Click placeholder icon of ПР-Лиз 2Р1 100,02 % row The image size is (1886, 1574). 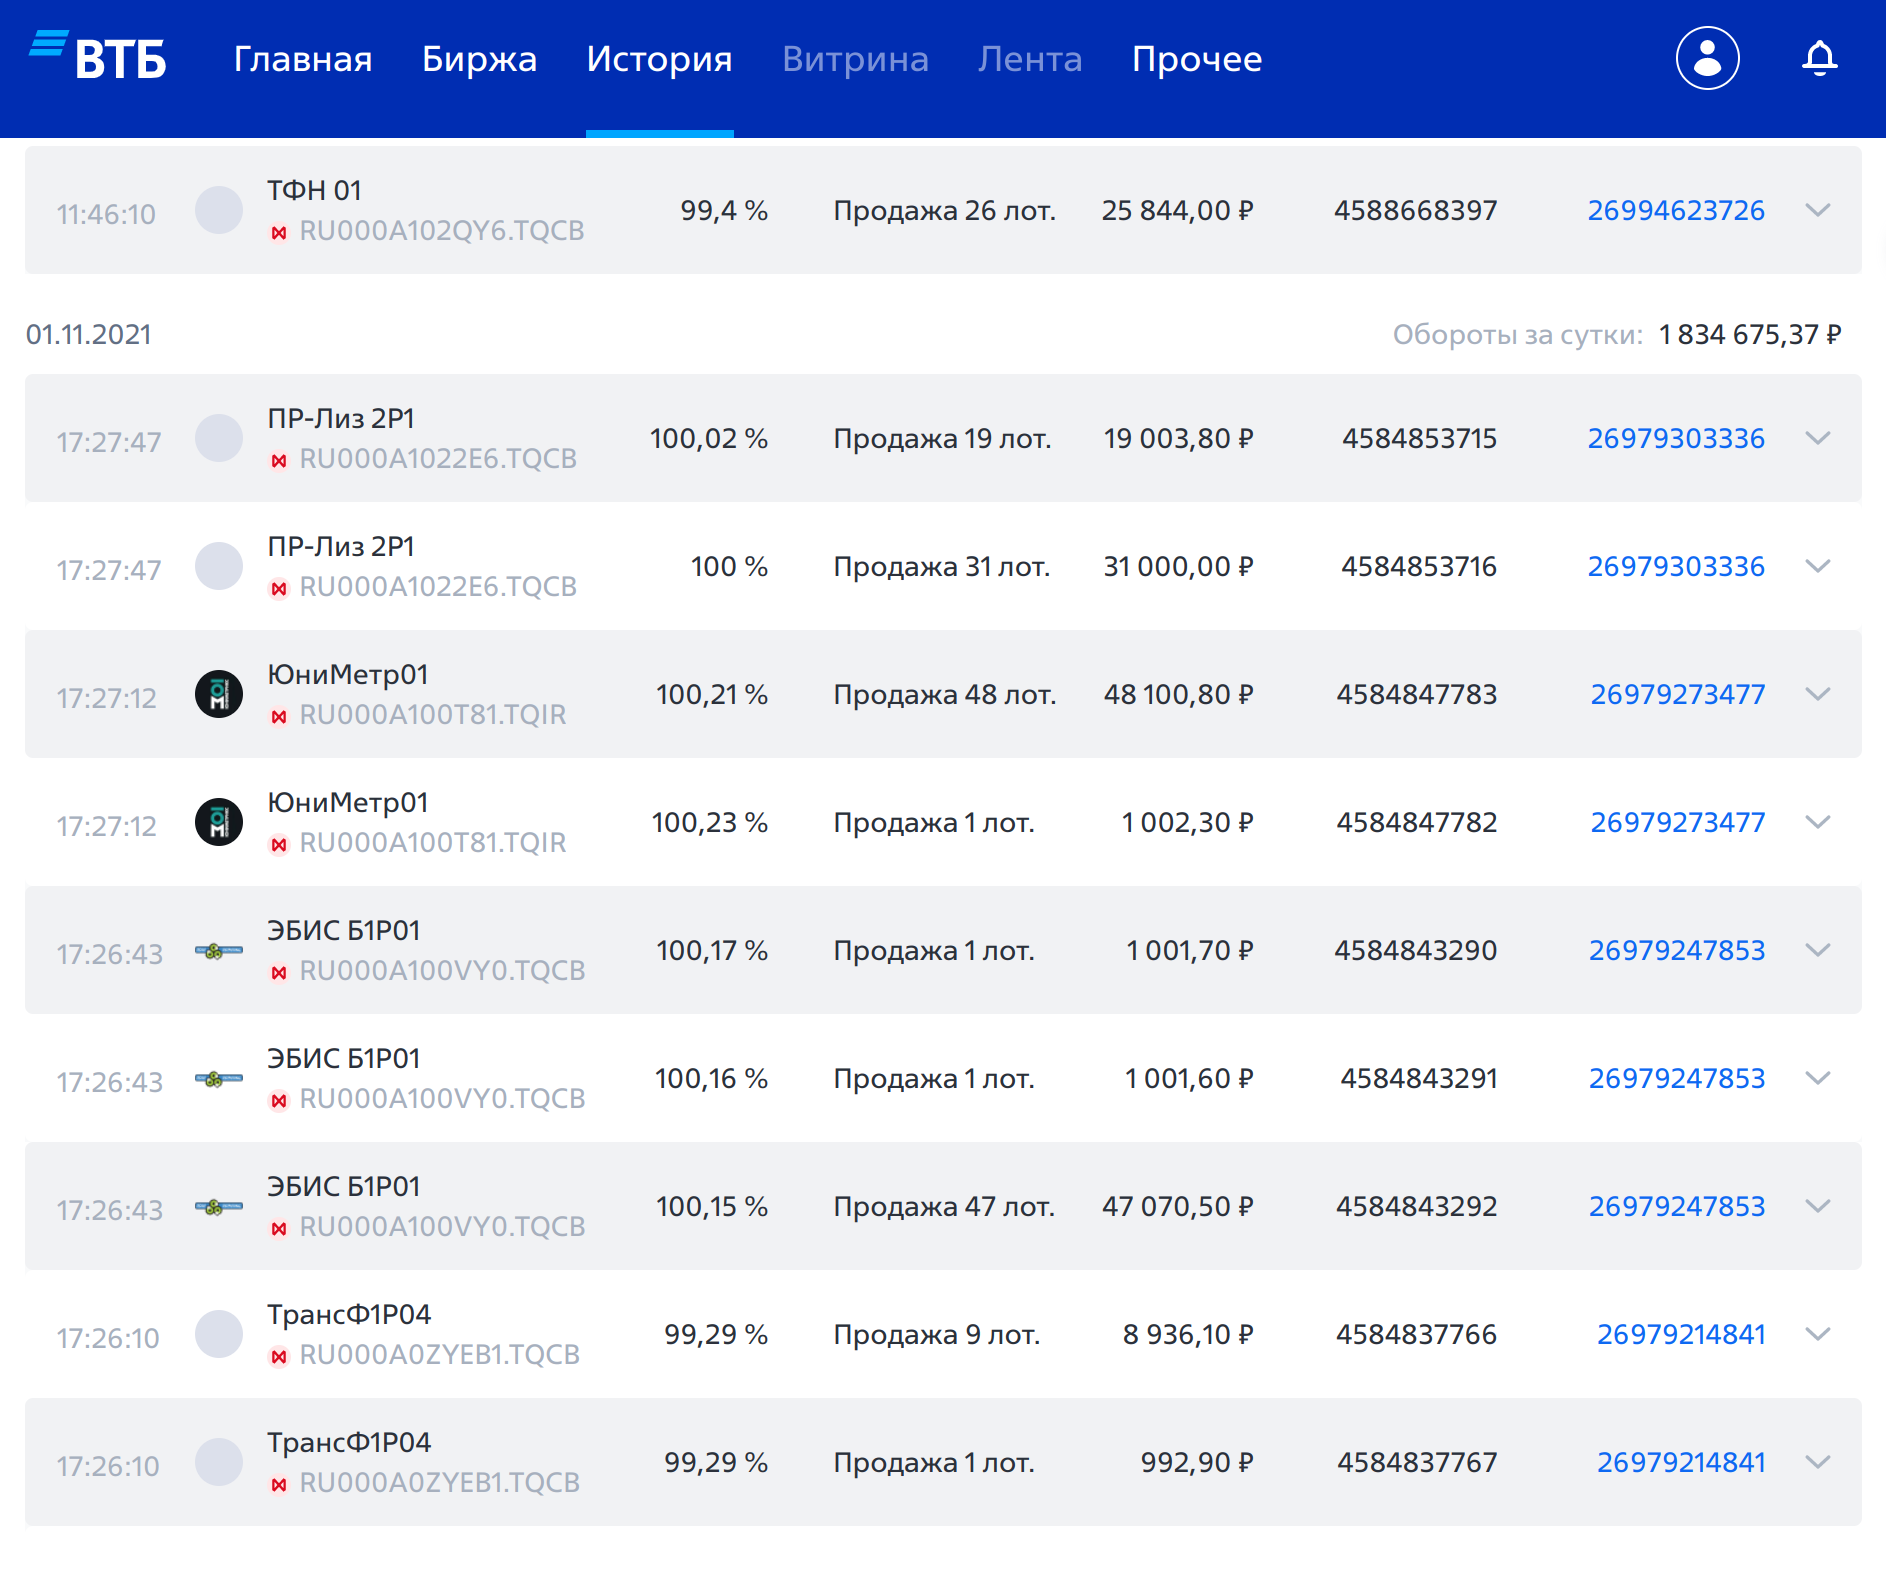[x=219, y=438]
